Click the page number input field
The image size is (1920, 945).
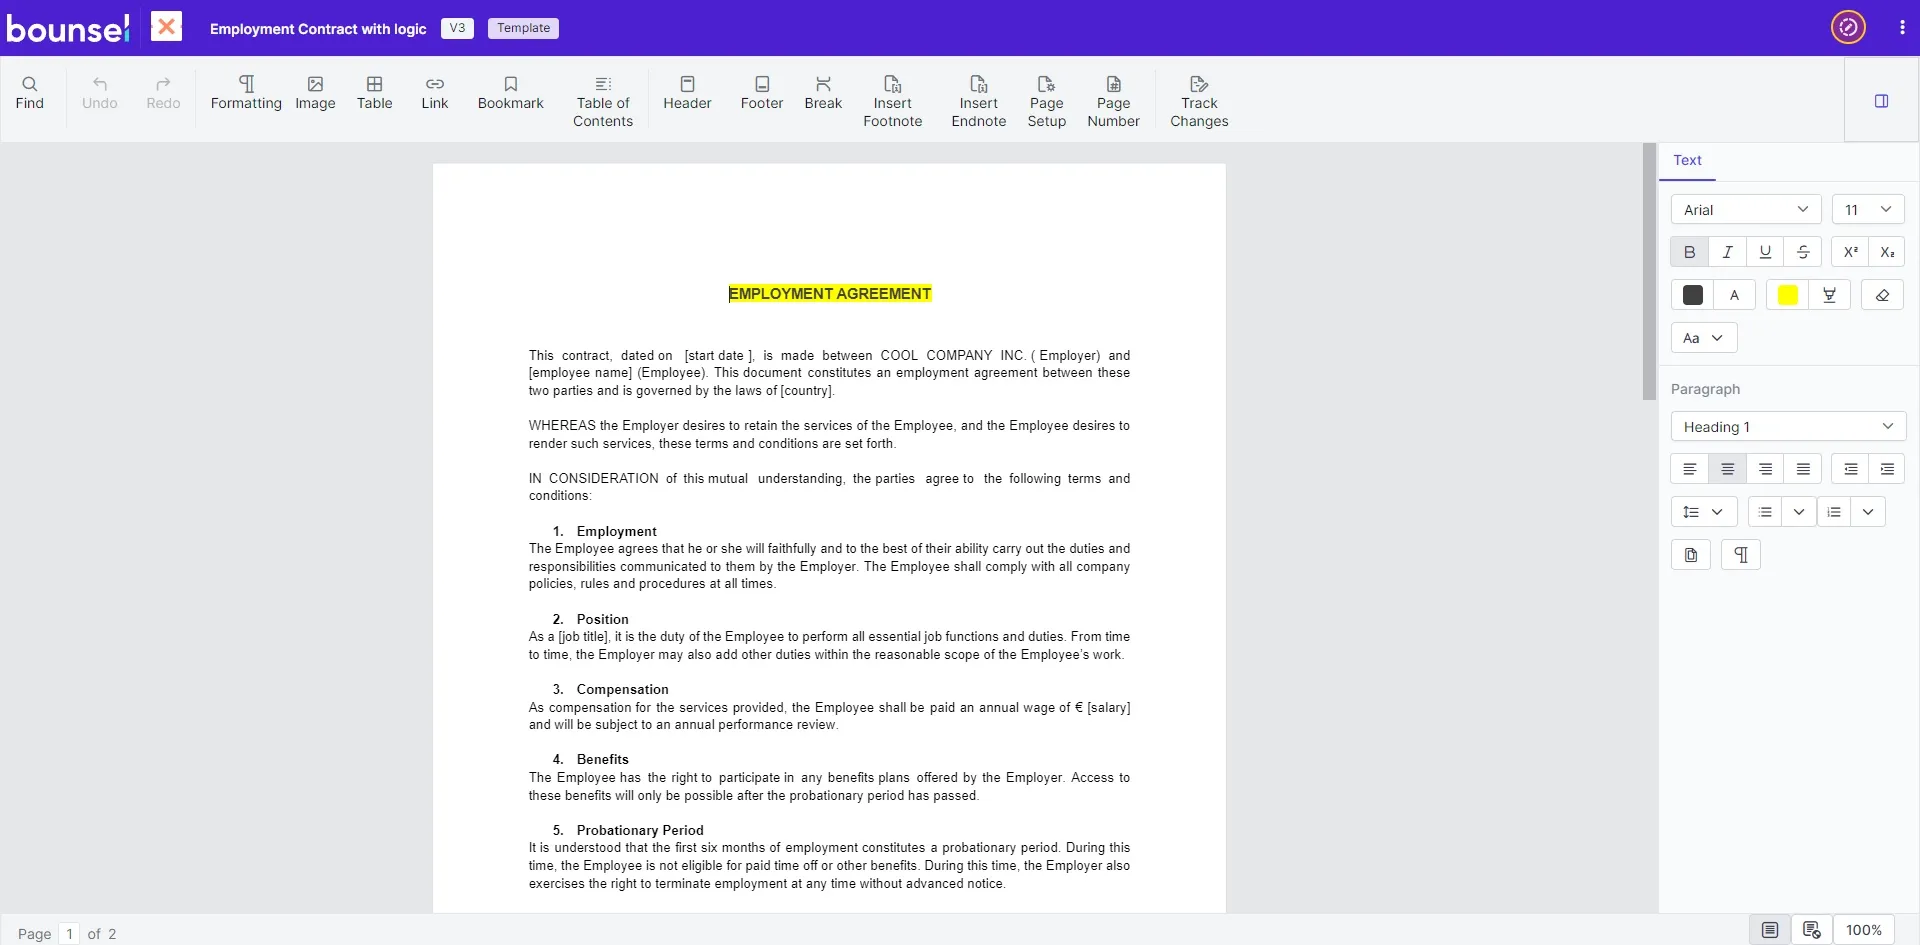click(69, 933)
